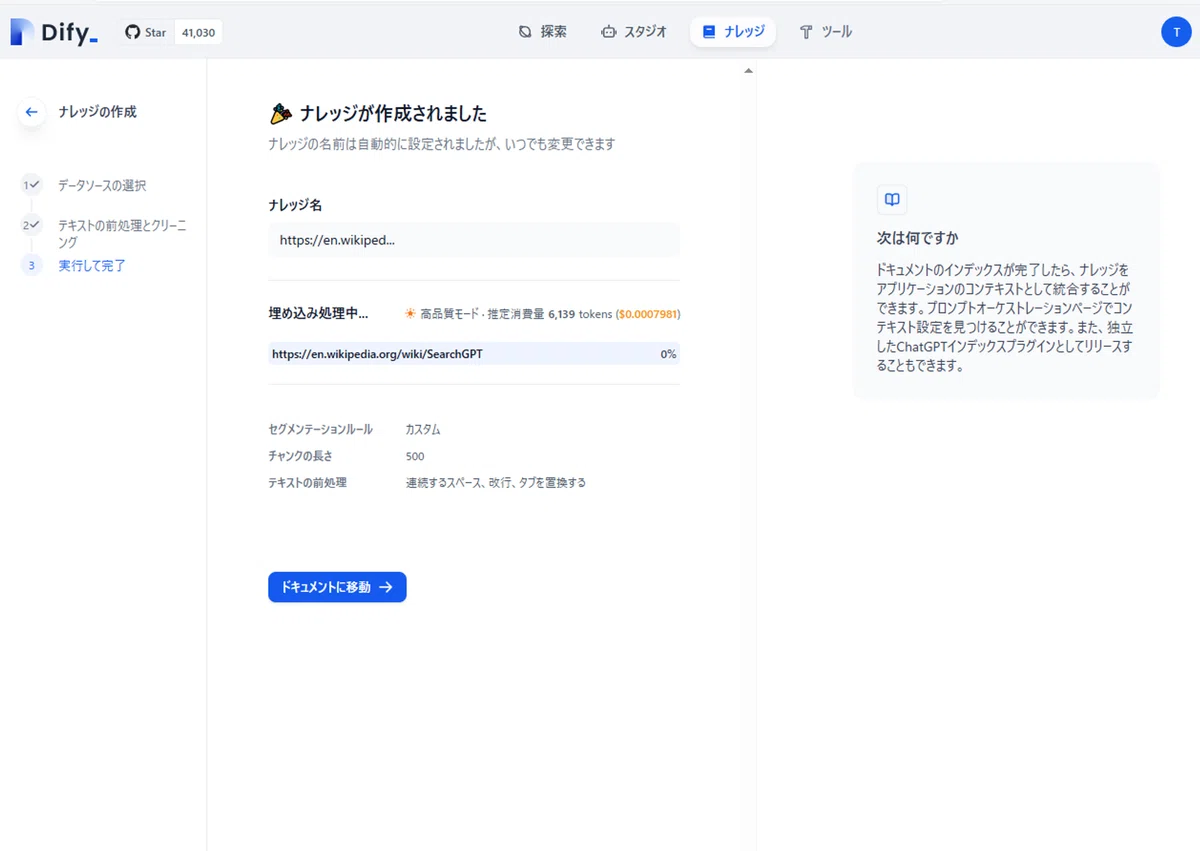Select step データソースの選択
Viewport: 1200px width, 851px height.
pos(102,186)
